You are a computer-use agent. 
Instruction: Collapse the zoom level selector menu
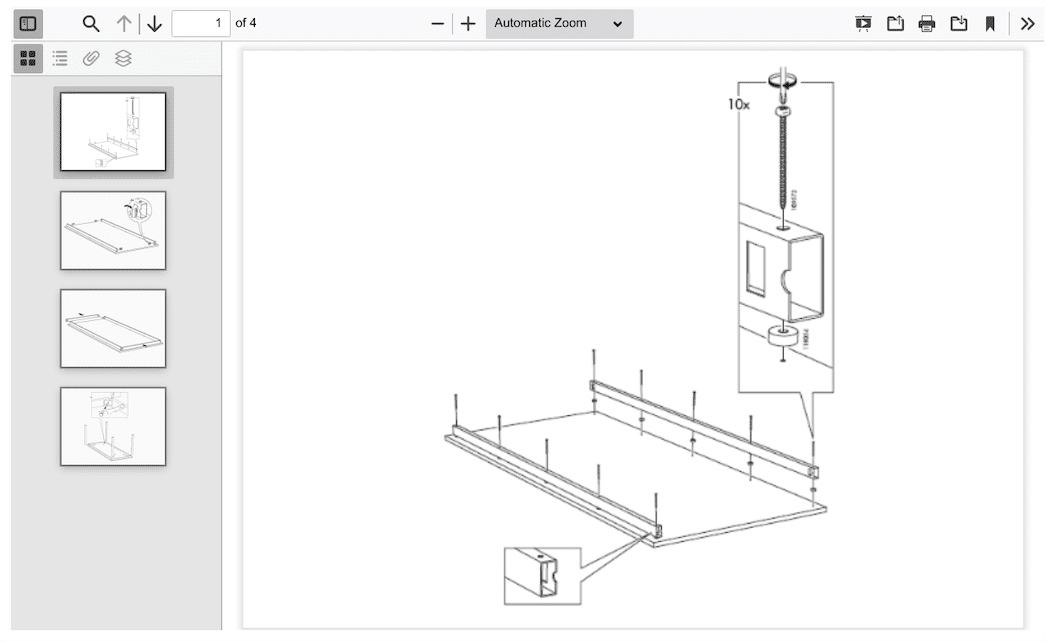559,22
